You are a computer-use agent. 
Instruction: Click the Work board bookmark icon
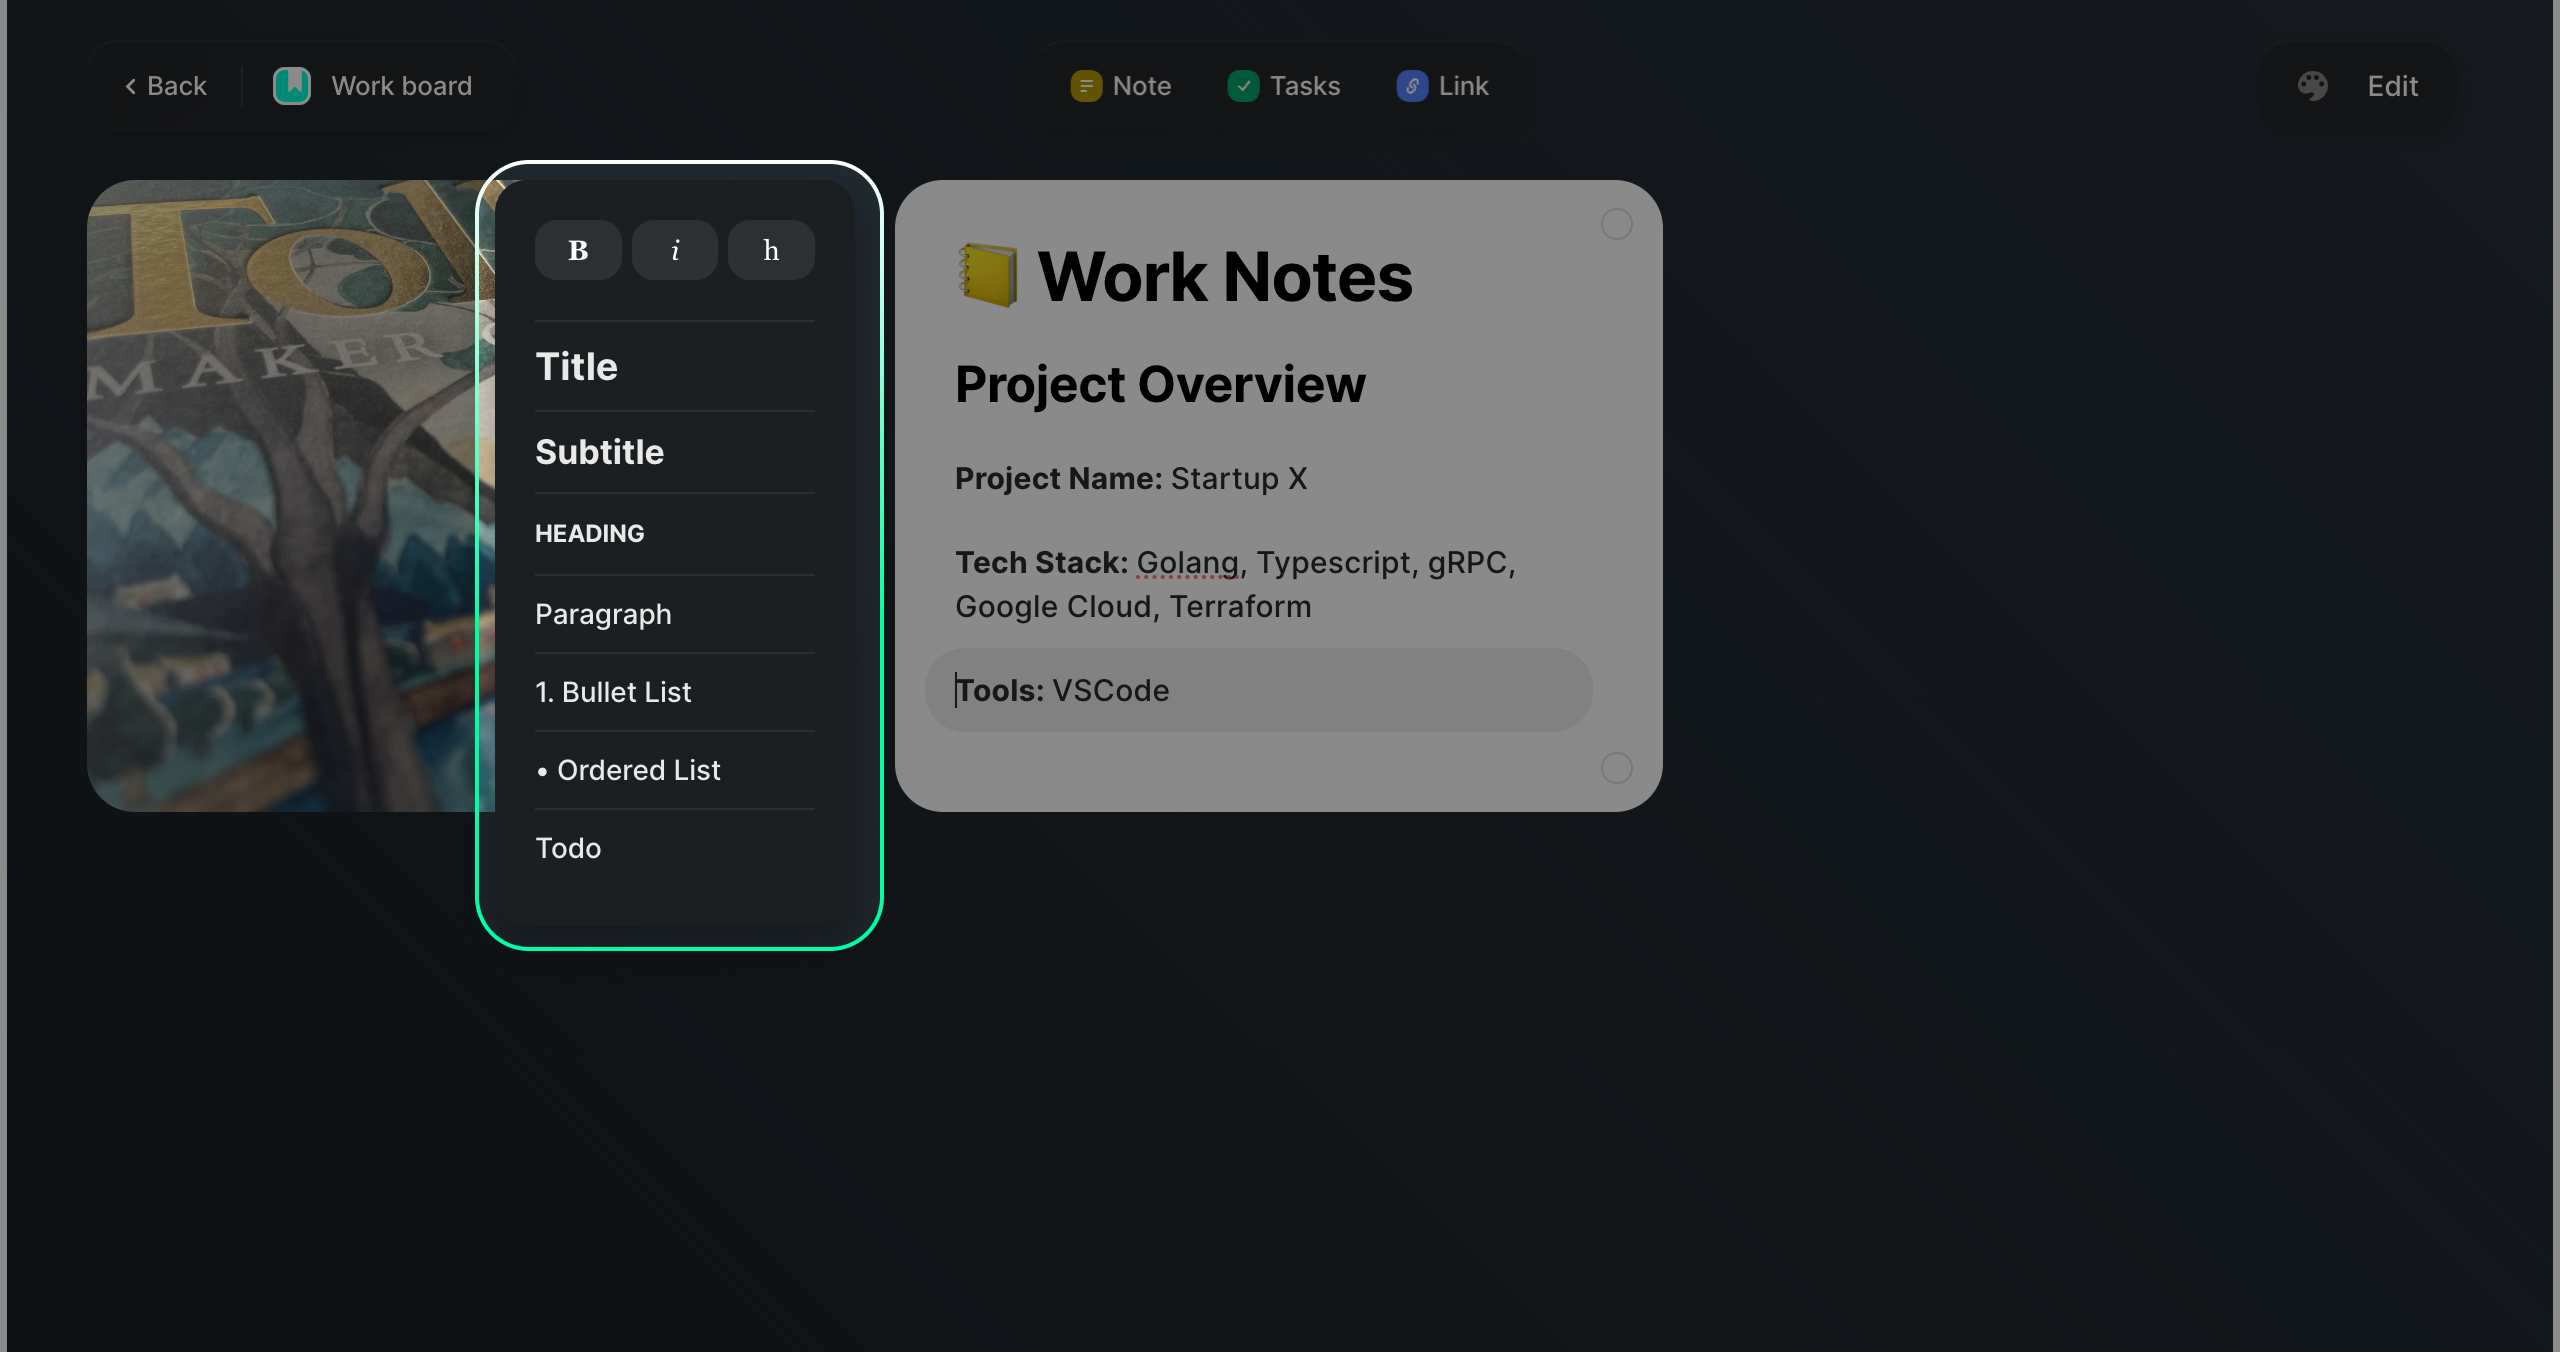coord(291,86)
